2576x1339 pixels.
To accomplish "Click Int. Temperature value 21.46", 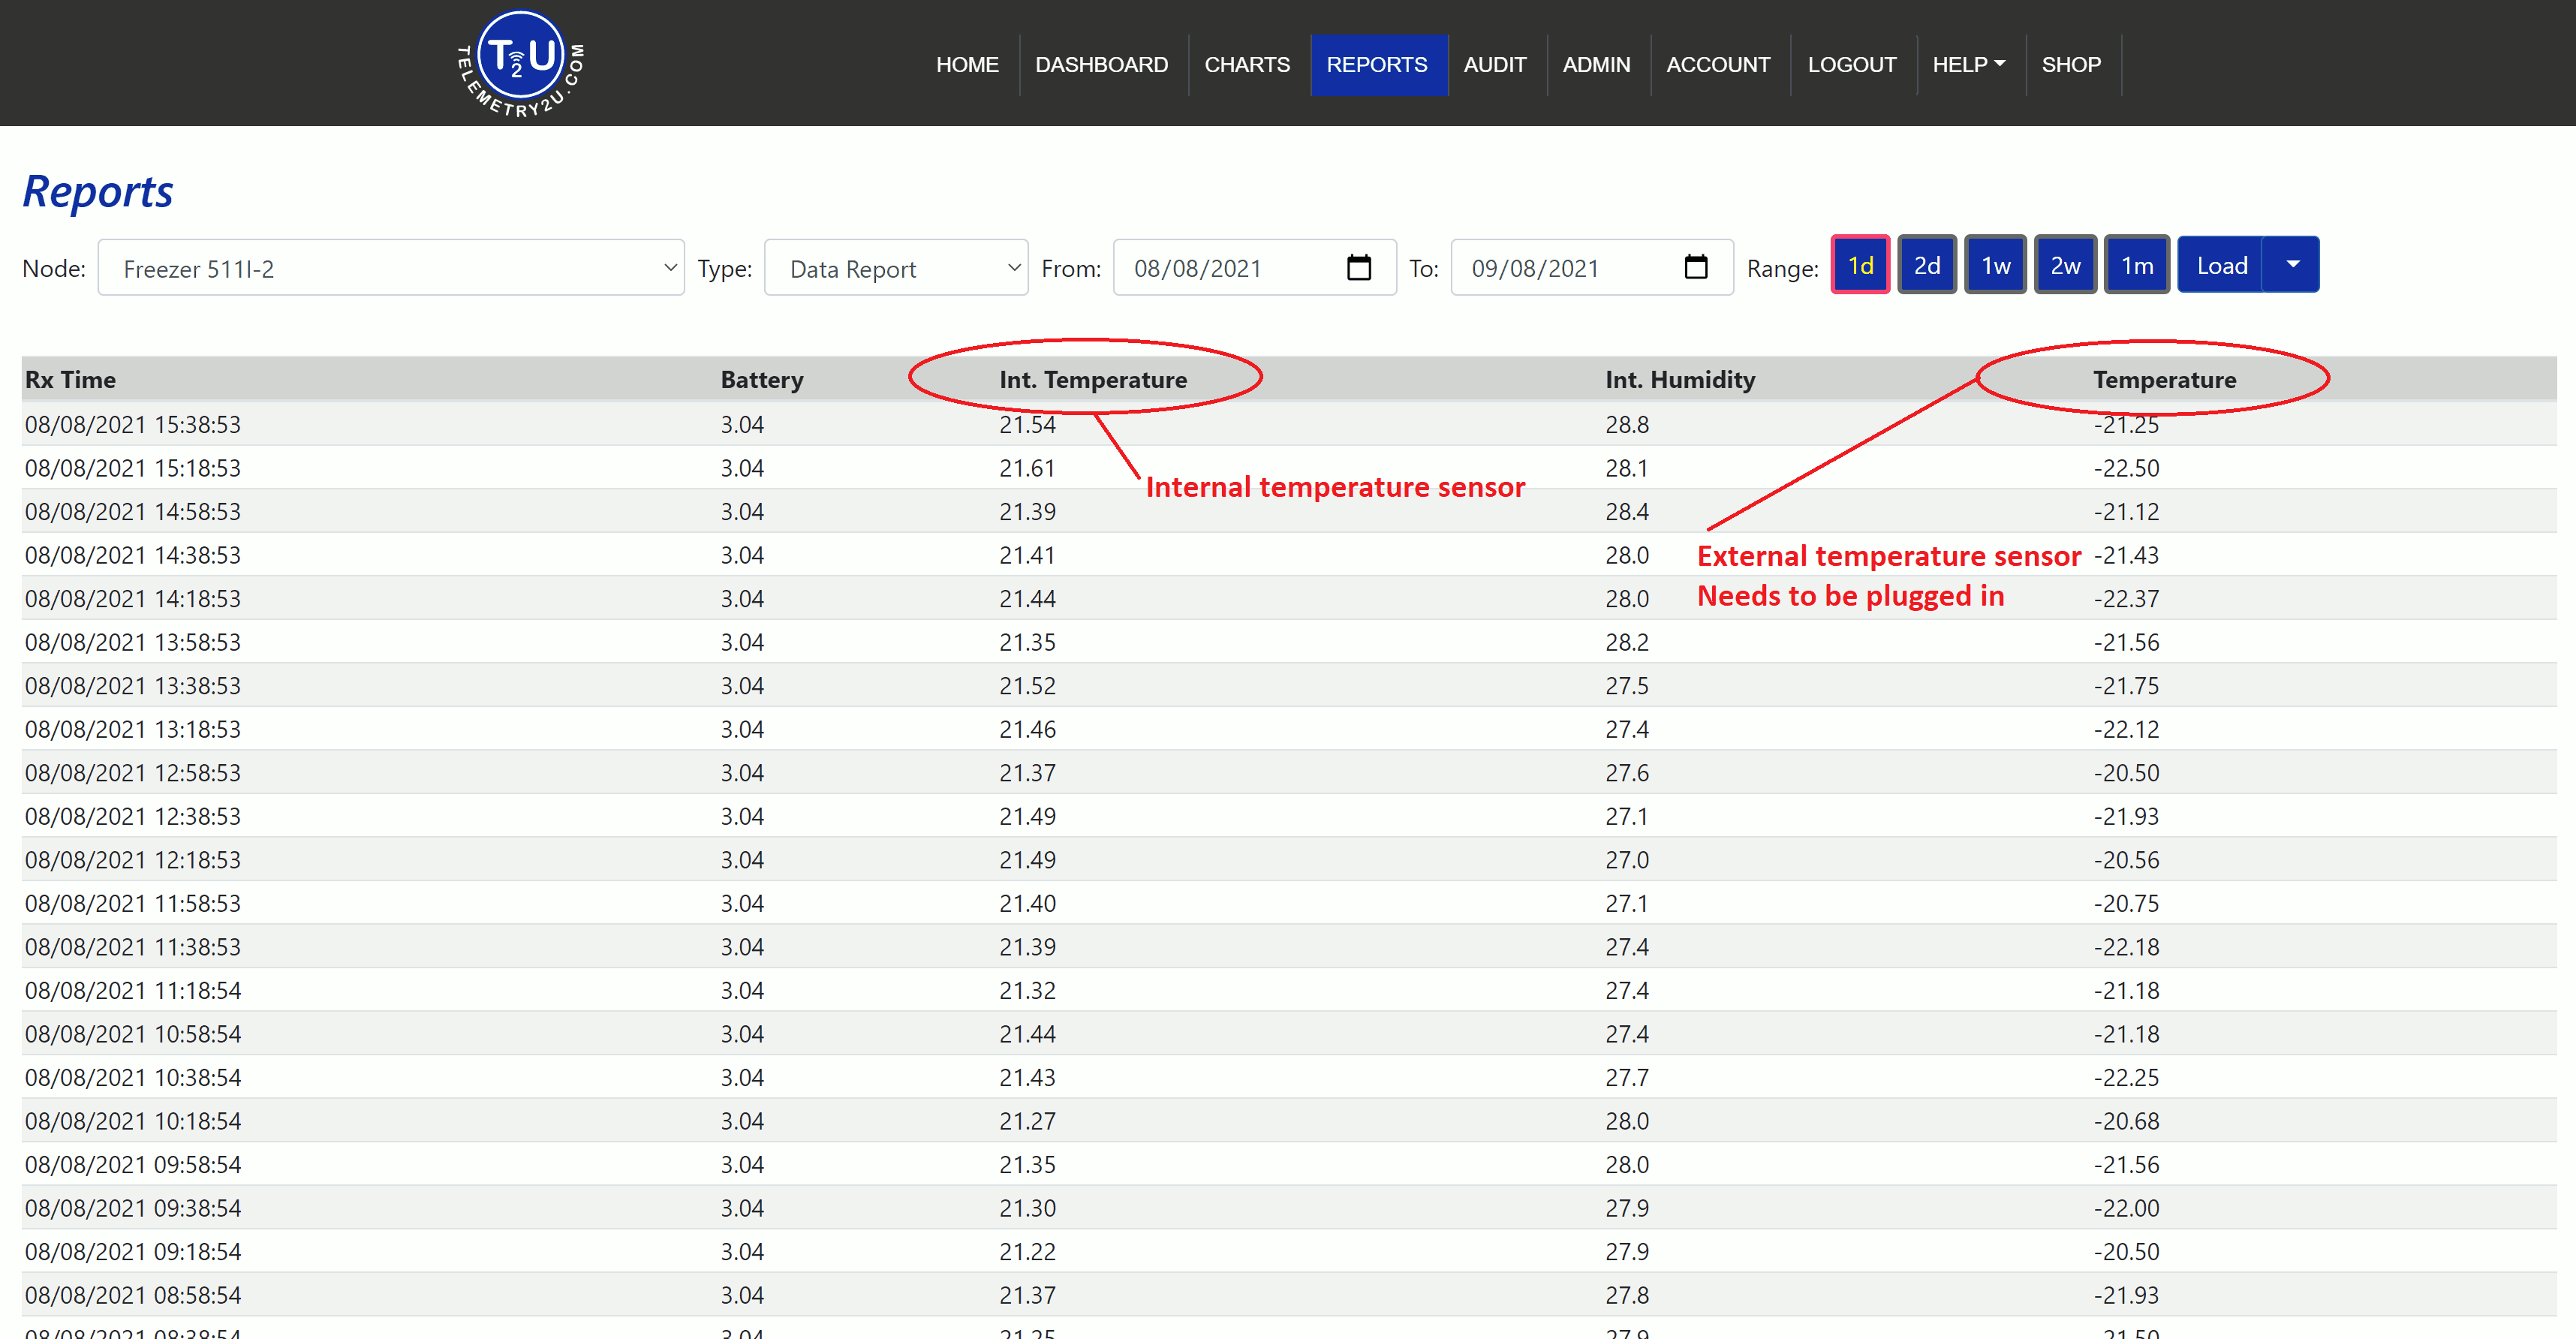I will 1027,729.
